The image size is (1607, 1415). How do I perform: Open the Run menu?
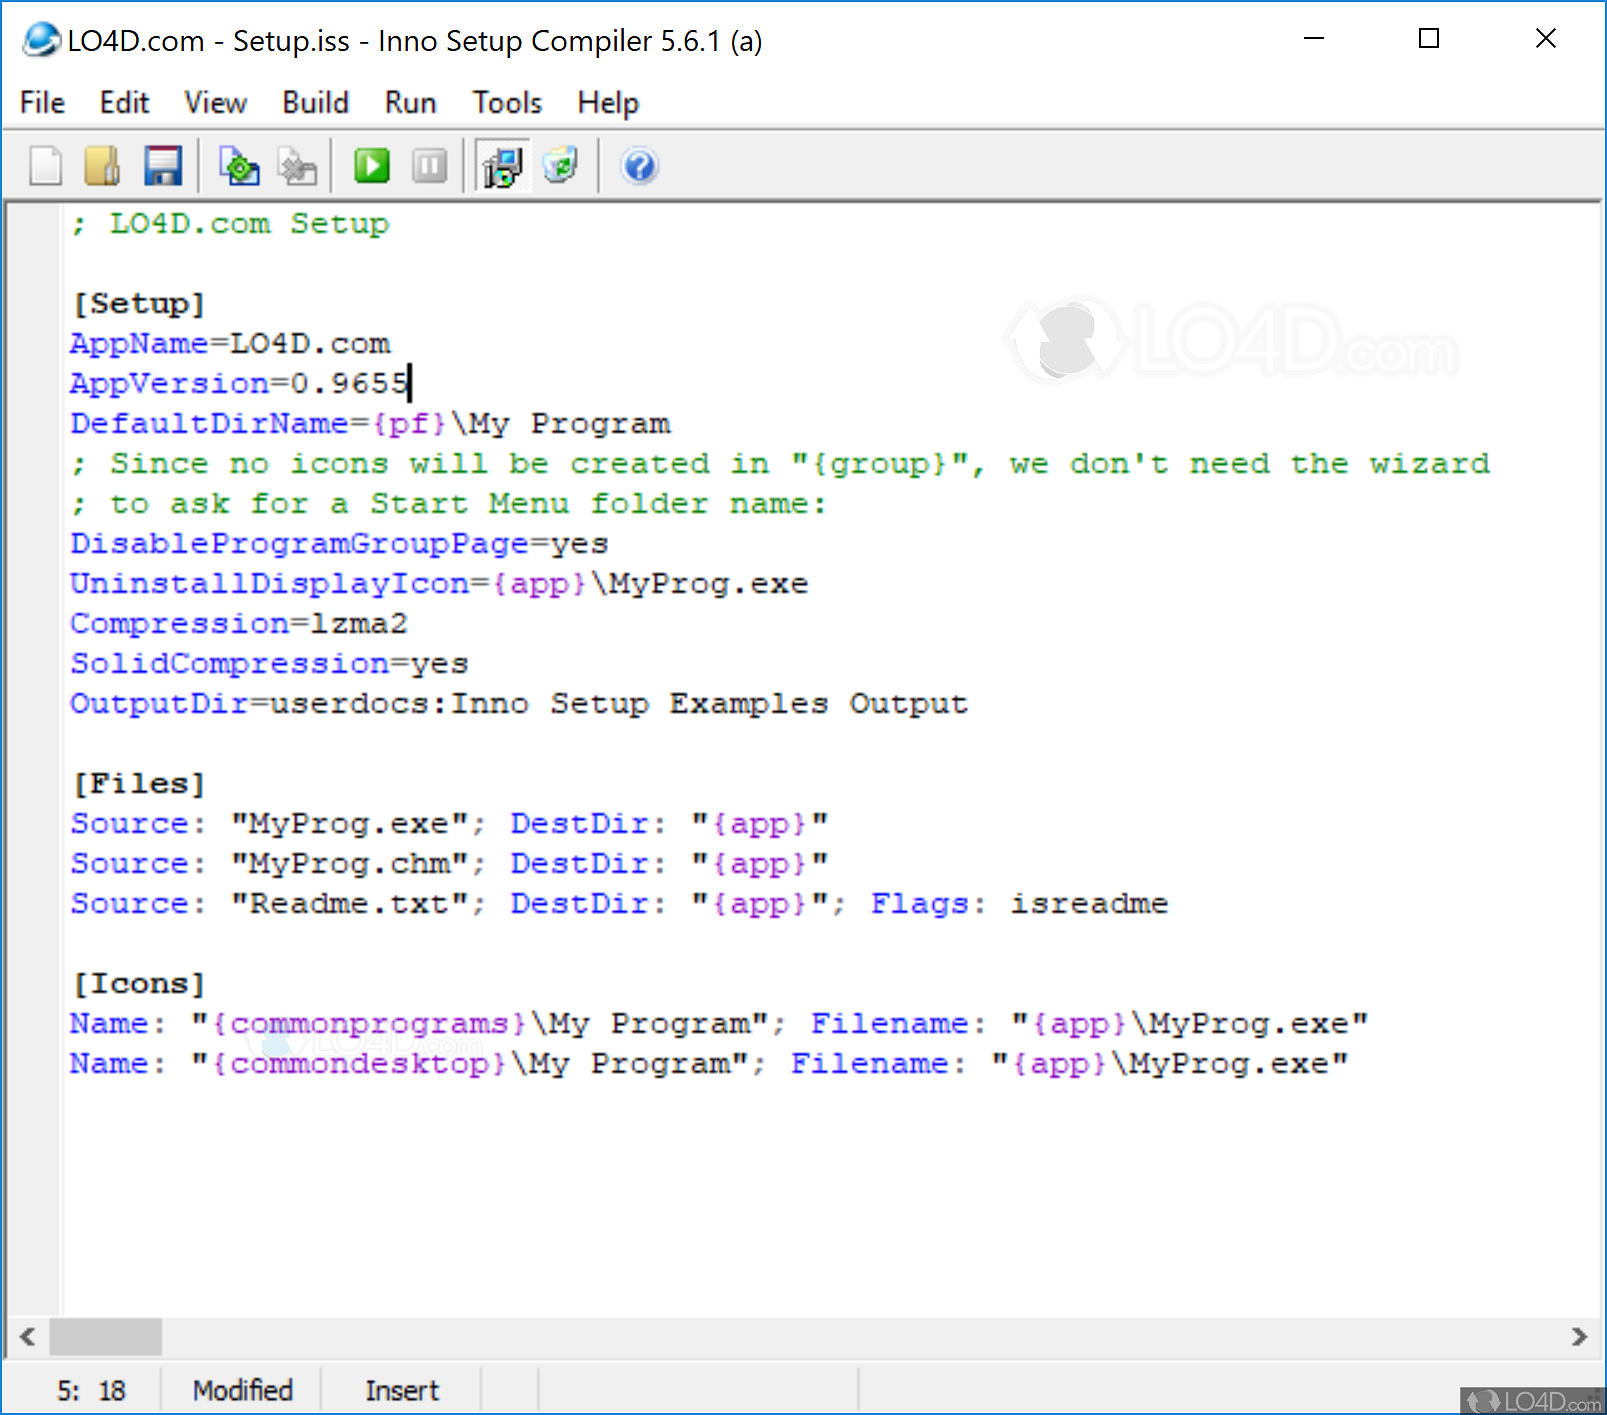(x=411, y=103)
